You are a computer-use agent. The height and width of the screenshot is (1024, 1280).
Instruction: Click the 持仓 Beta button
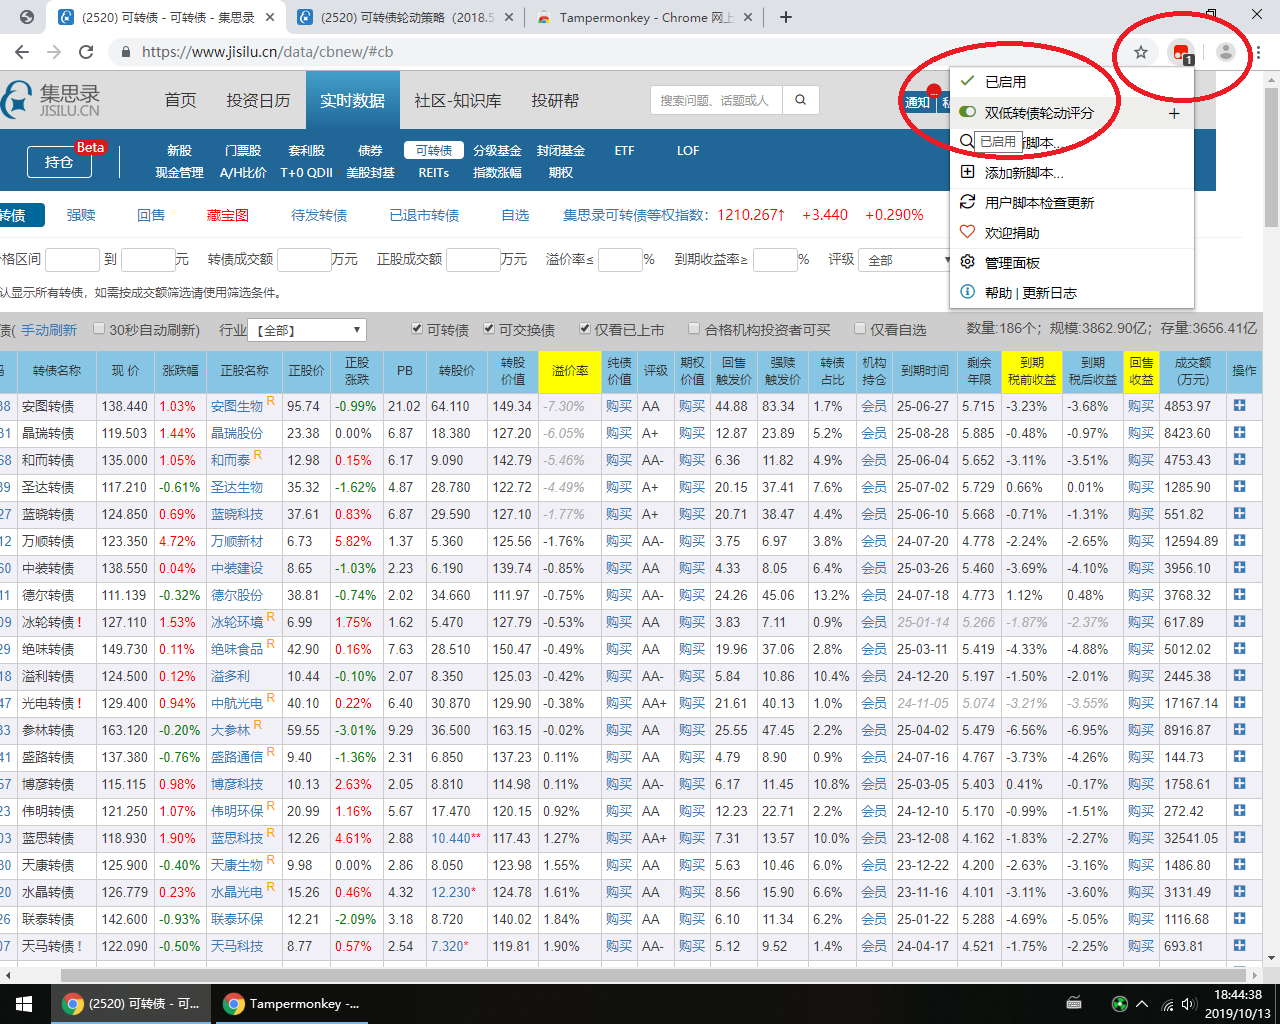60,161
